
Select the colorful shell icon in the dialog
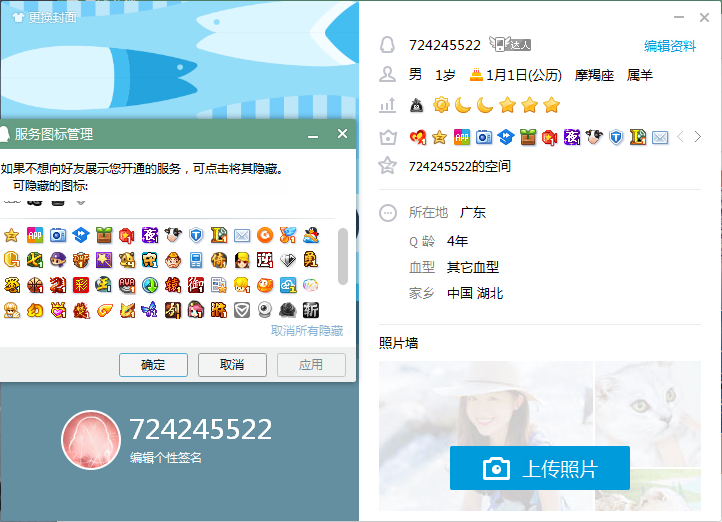pyautogui.click(x=311, y=285)
